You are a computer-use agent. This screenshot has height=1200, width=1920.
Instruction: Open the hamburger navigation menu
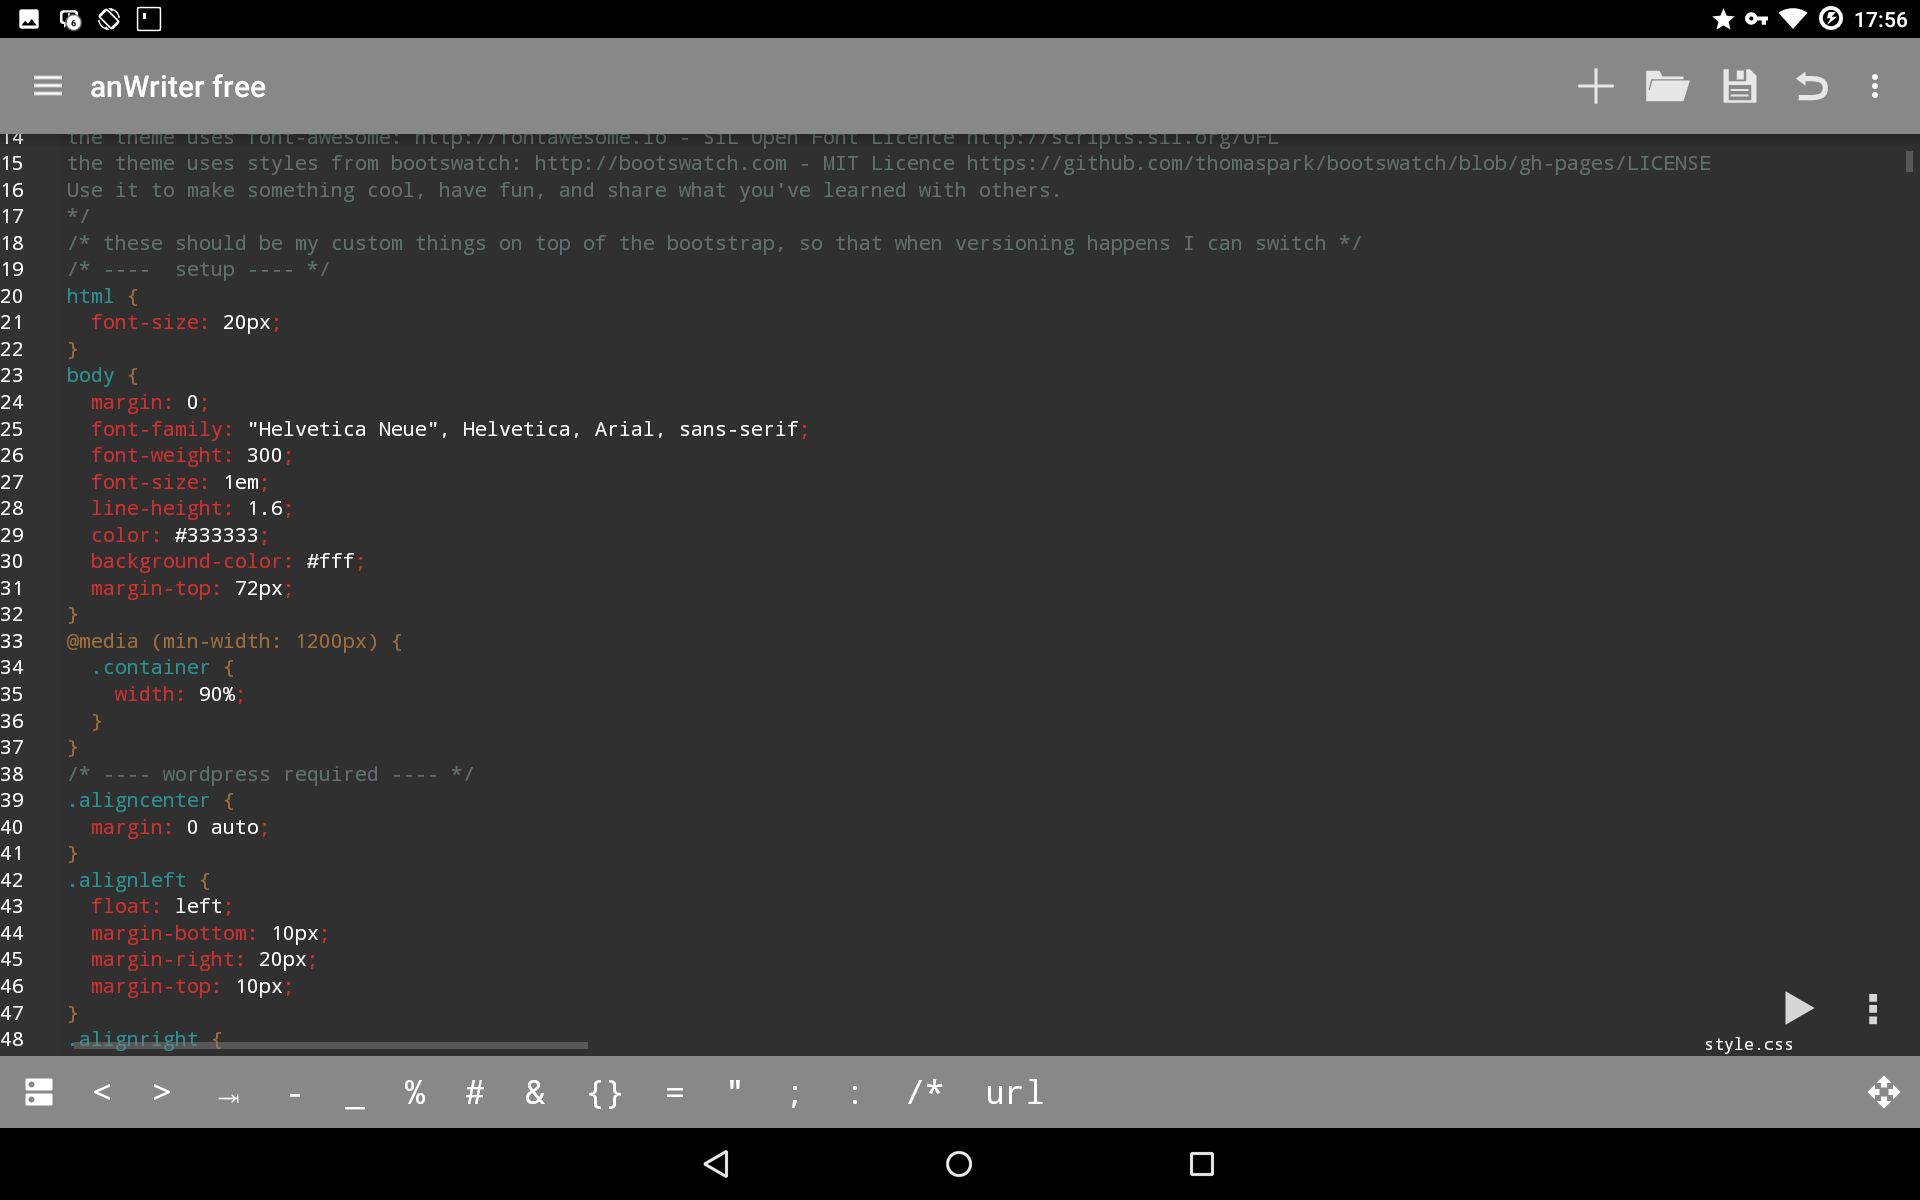pos(47,86)
